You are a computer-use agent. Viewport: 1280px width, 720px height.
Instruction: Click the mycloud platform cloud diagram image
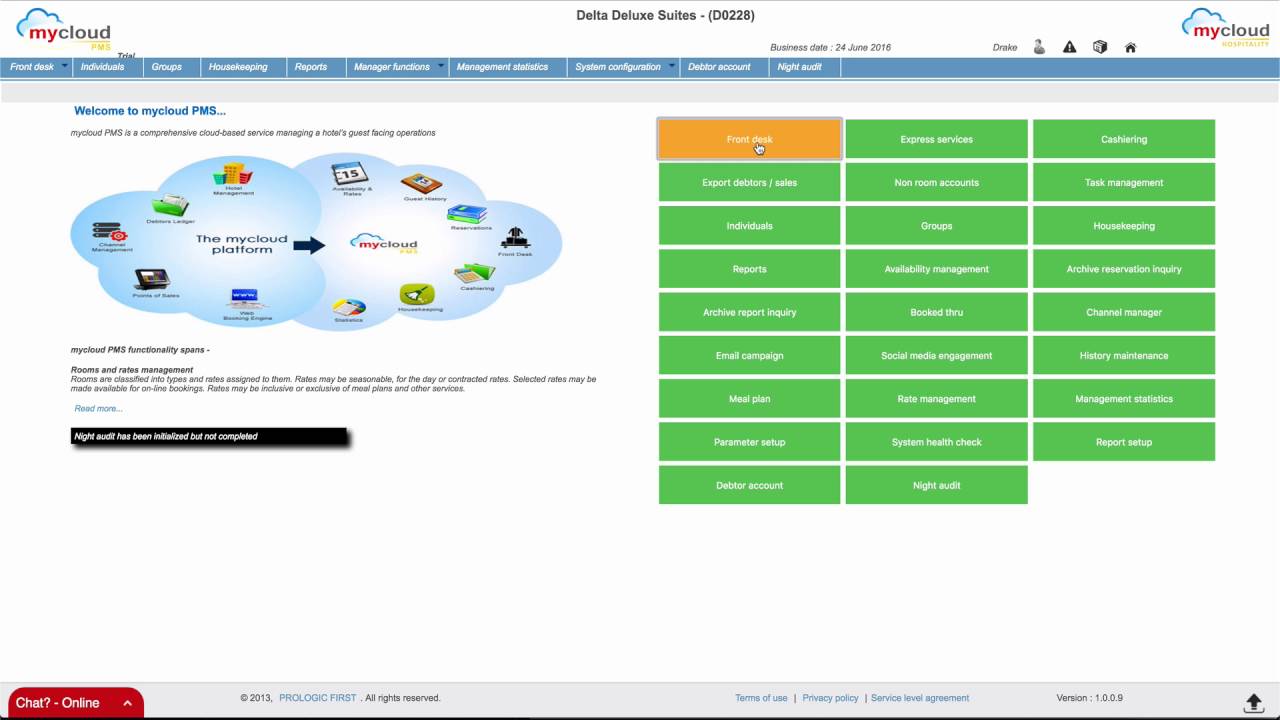(317, 240)
